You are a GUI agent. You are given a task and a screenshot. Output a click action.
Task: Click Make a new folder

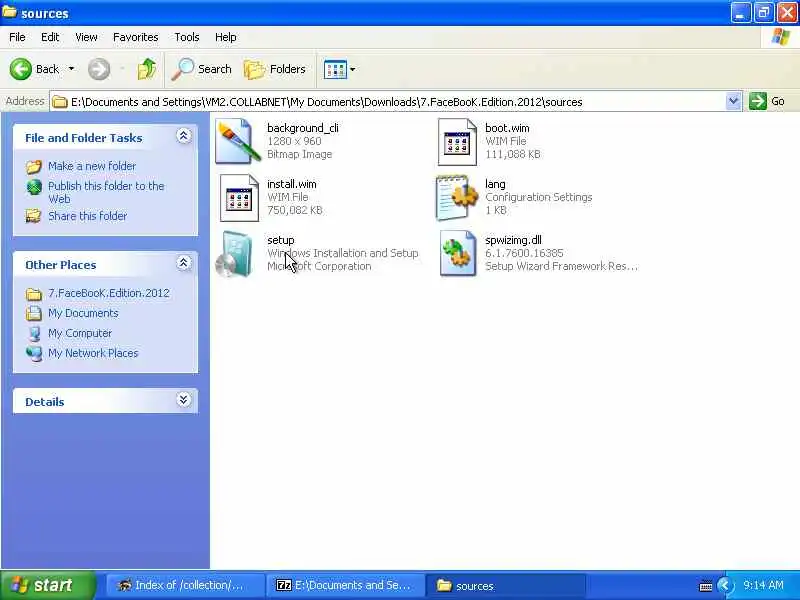92,166
